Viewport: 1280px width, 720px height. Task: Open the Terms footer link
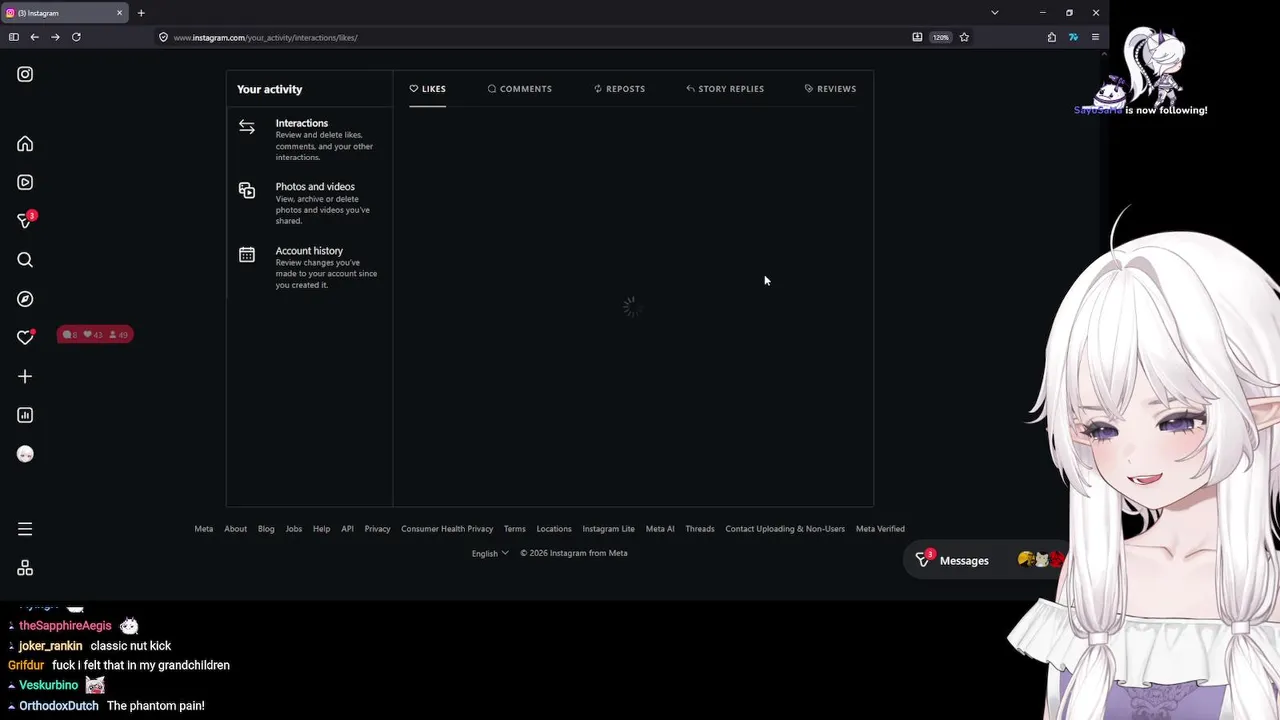click(x=514, y=529)
